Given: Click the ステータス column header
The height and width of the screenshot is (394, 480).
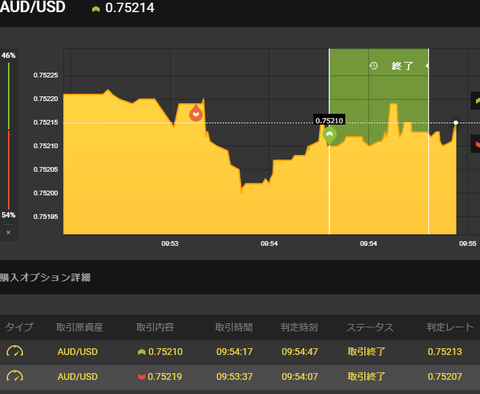Looking at the screenshot, I should coord(370,327).
